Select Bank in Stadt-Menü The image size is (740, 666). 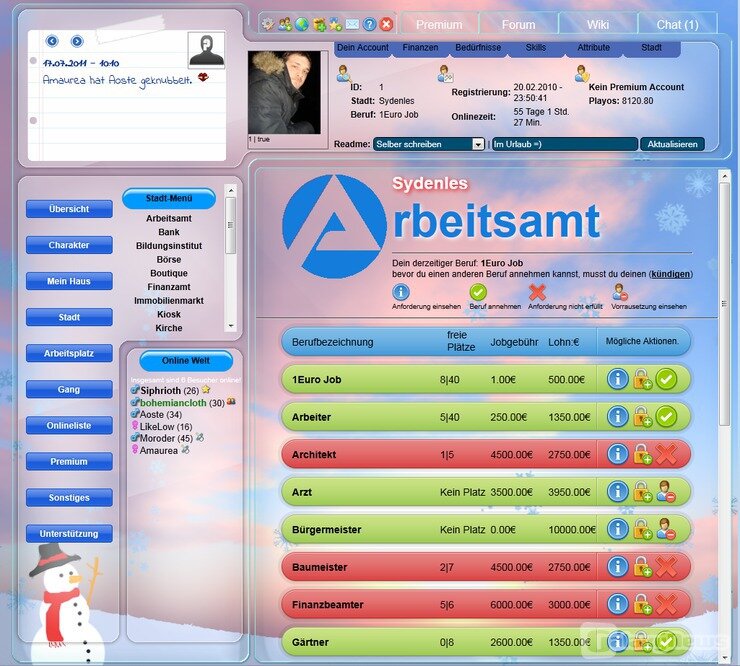[169, 232]
